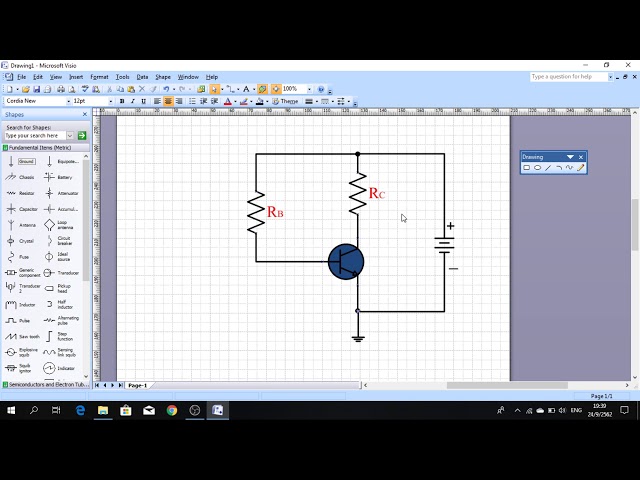The height and width of the screenshot is (480, 640).
Task: Click the Copy icon in toolbar
Action: (x=120, y=89)
